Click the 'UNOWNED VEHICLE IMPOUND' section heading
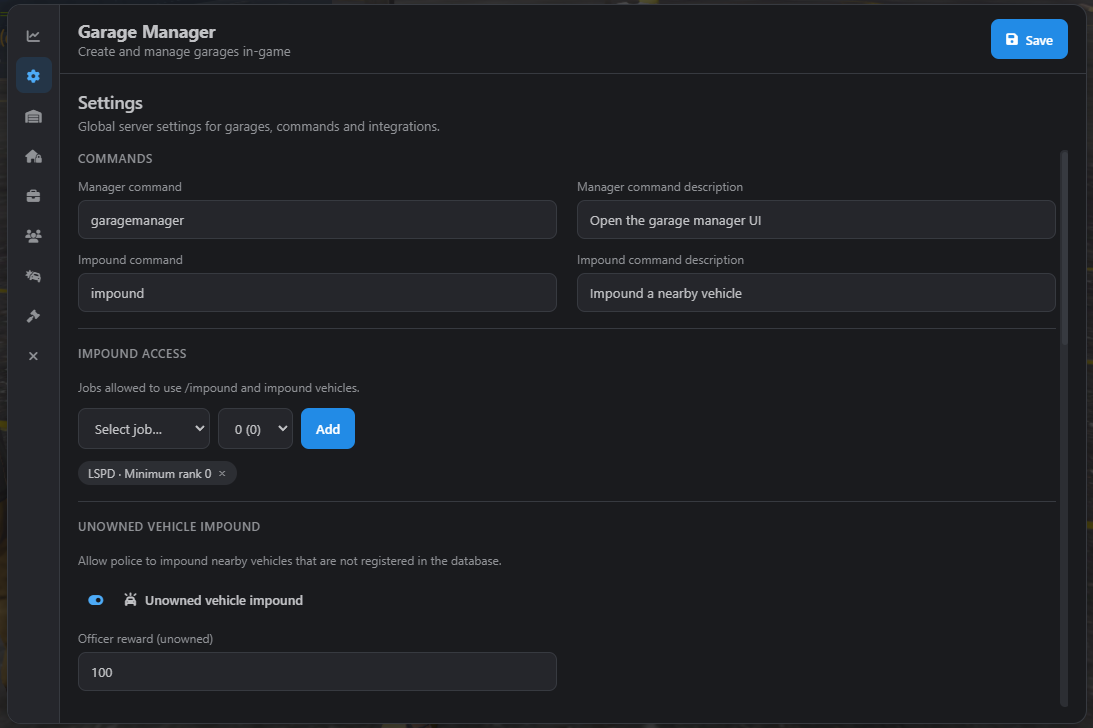The height and width of the screenshot is (728, 1093). [x=169, y=526]
